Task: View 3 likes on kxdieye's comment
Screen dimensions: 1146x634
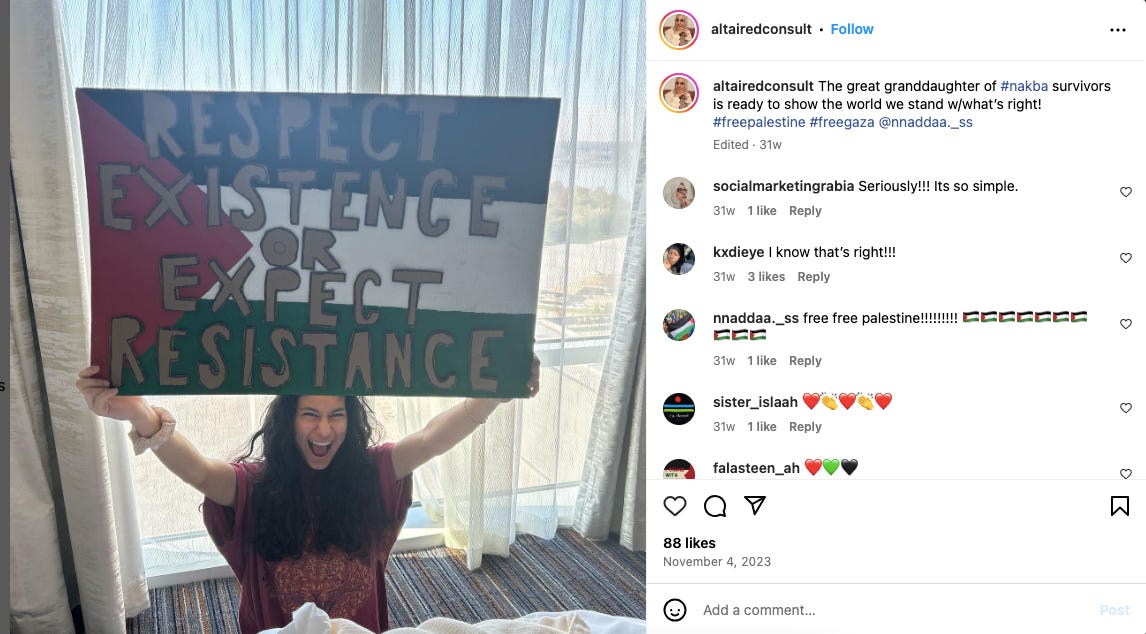Action: (766, 276)
